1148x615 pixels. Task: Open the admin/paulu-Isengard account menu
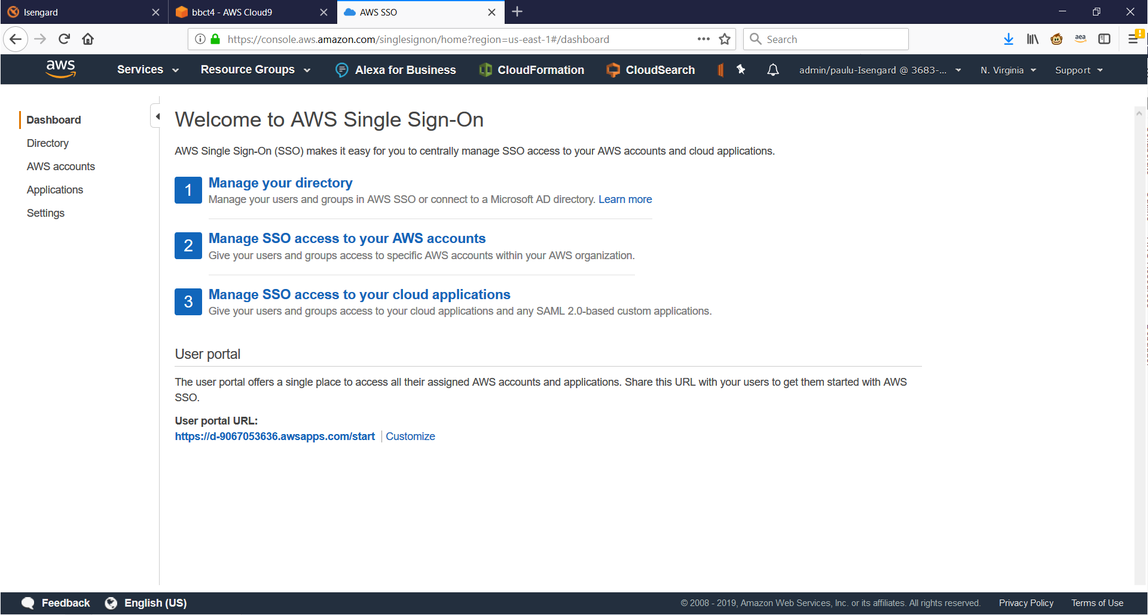[x=880, y=70]
